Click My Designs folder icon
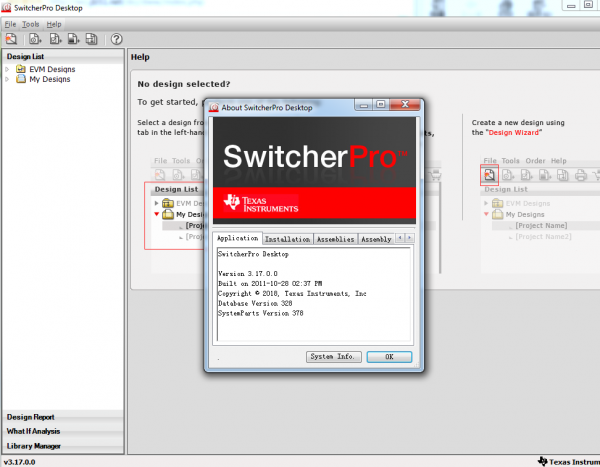The height and width of the screenshot is (467, 600). click(x=21, y=79)
